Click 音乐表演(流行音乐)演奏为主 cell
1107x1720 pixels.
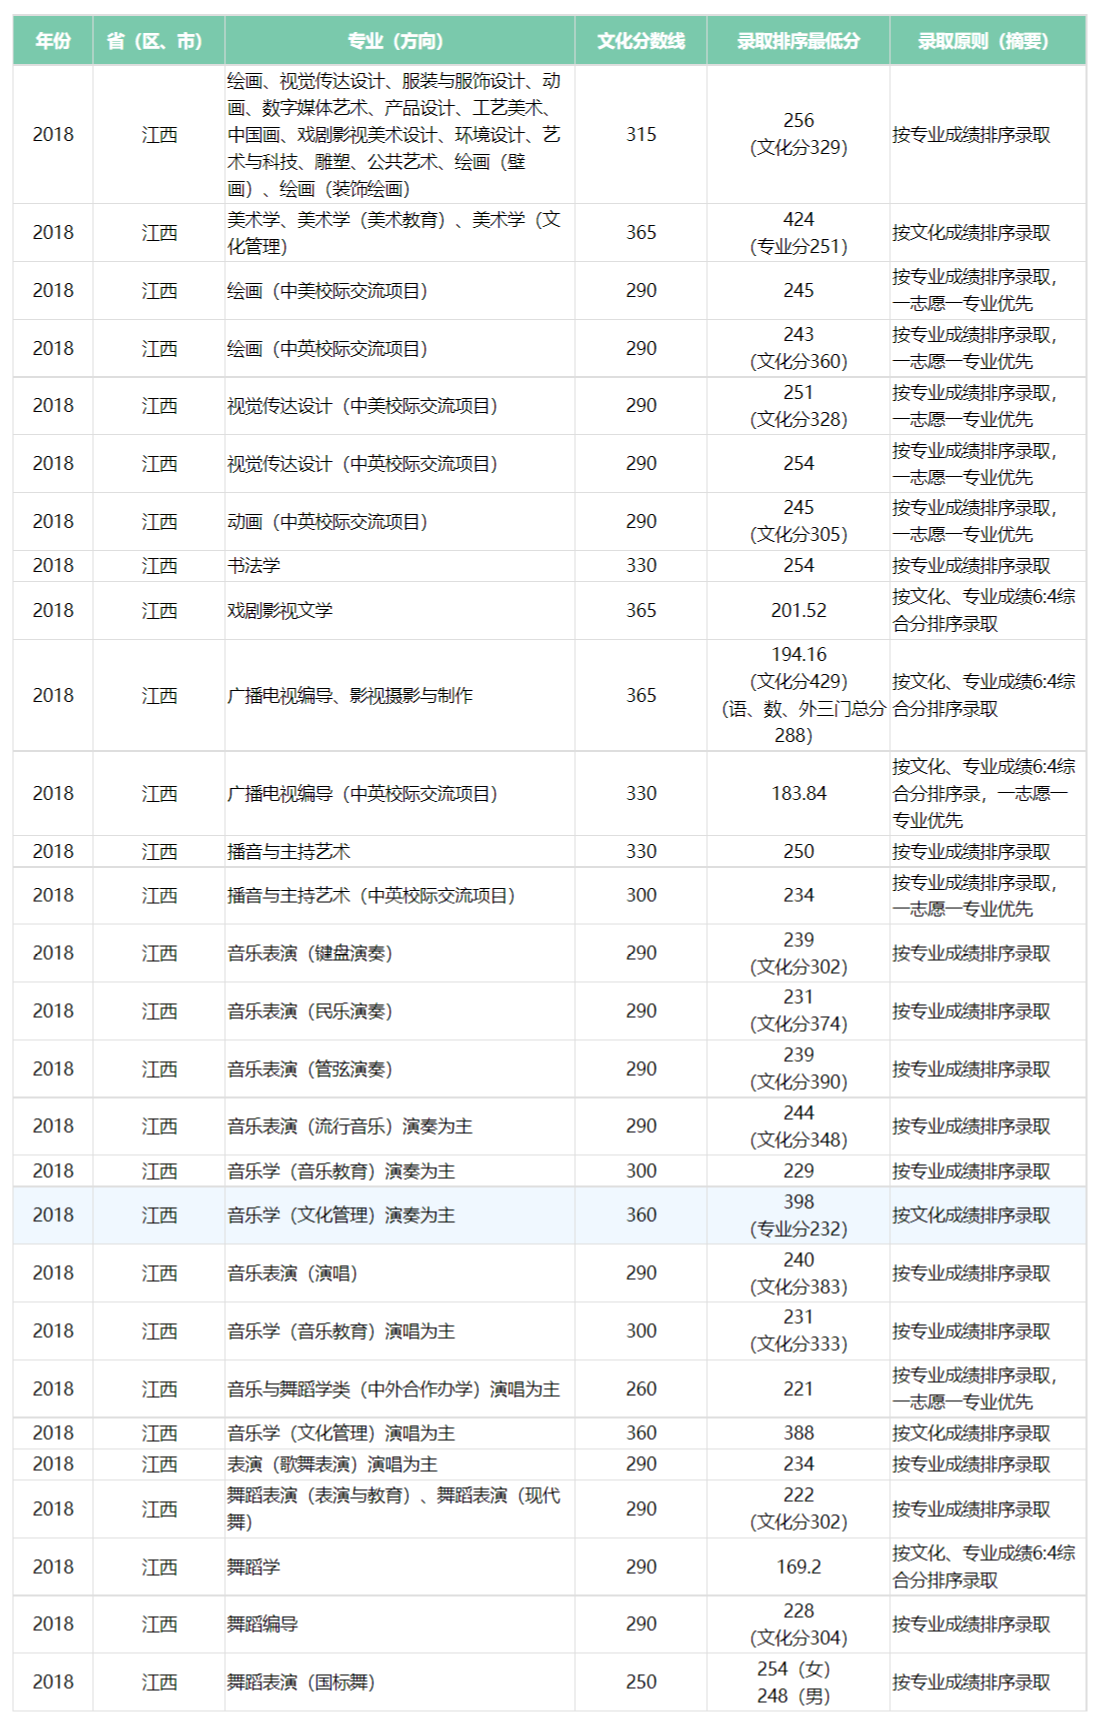tap(400, 1127)
